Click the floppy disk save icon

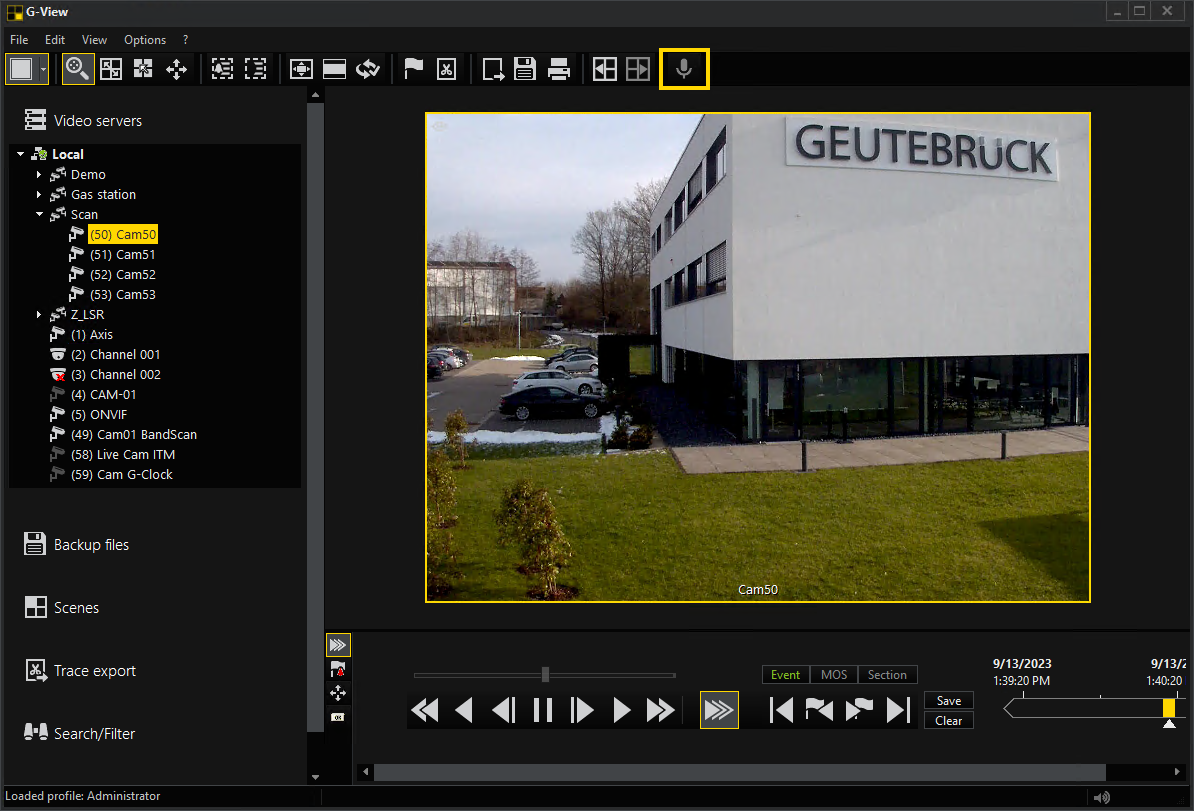tap(525, 69)
